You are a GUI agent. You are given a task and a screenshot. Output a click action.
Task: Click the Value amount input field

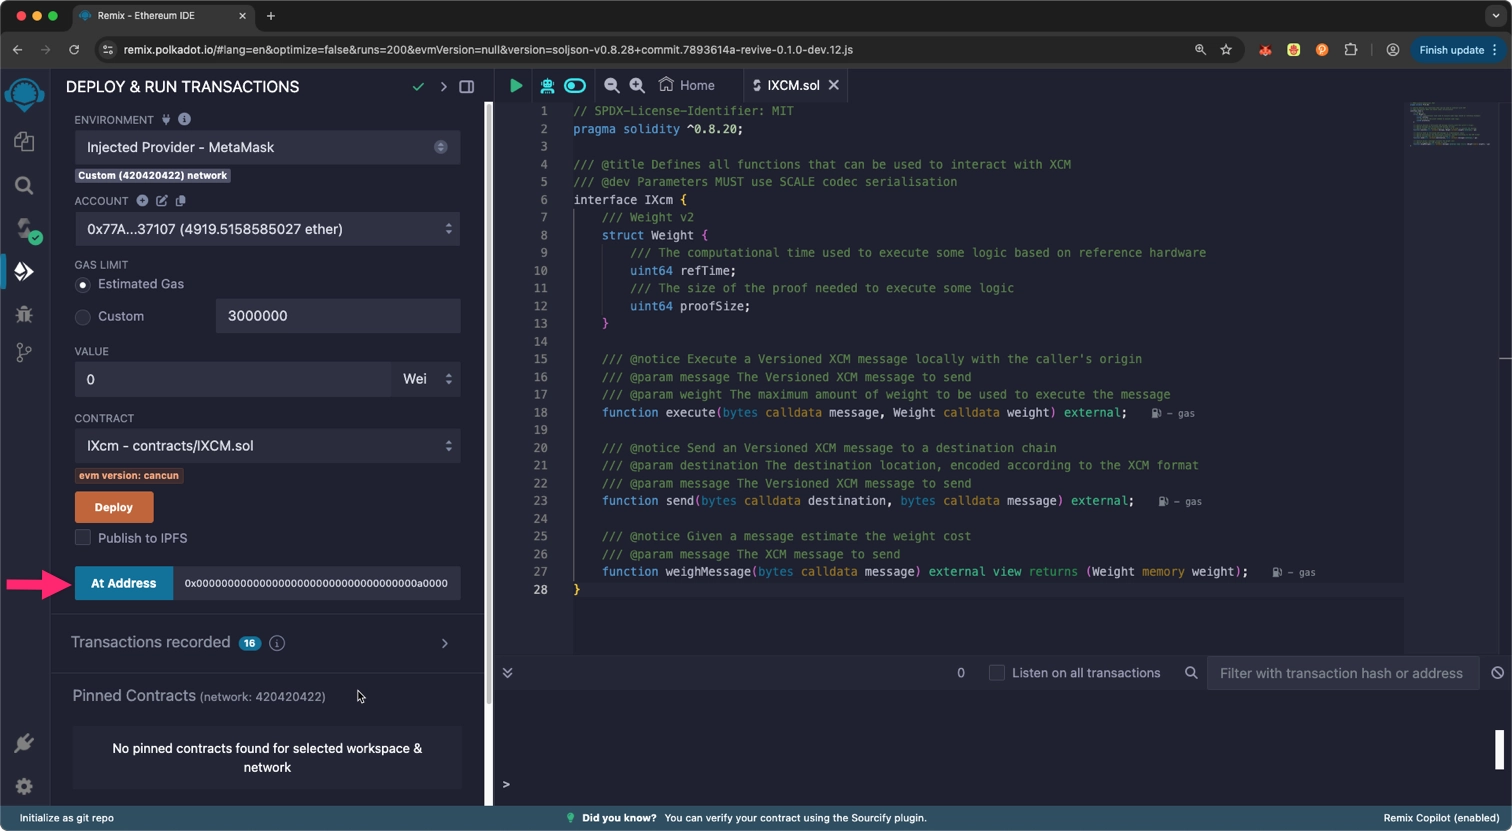click(232, 379)
